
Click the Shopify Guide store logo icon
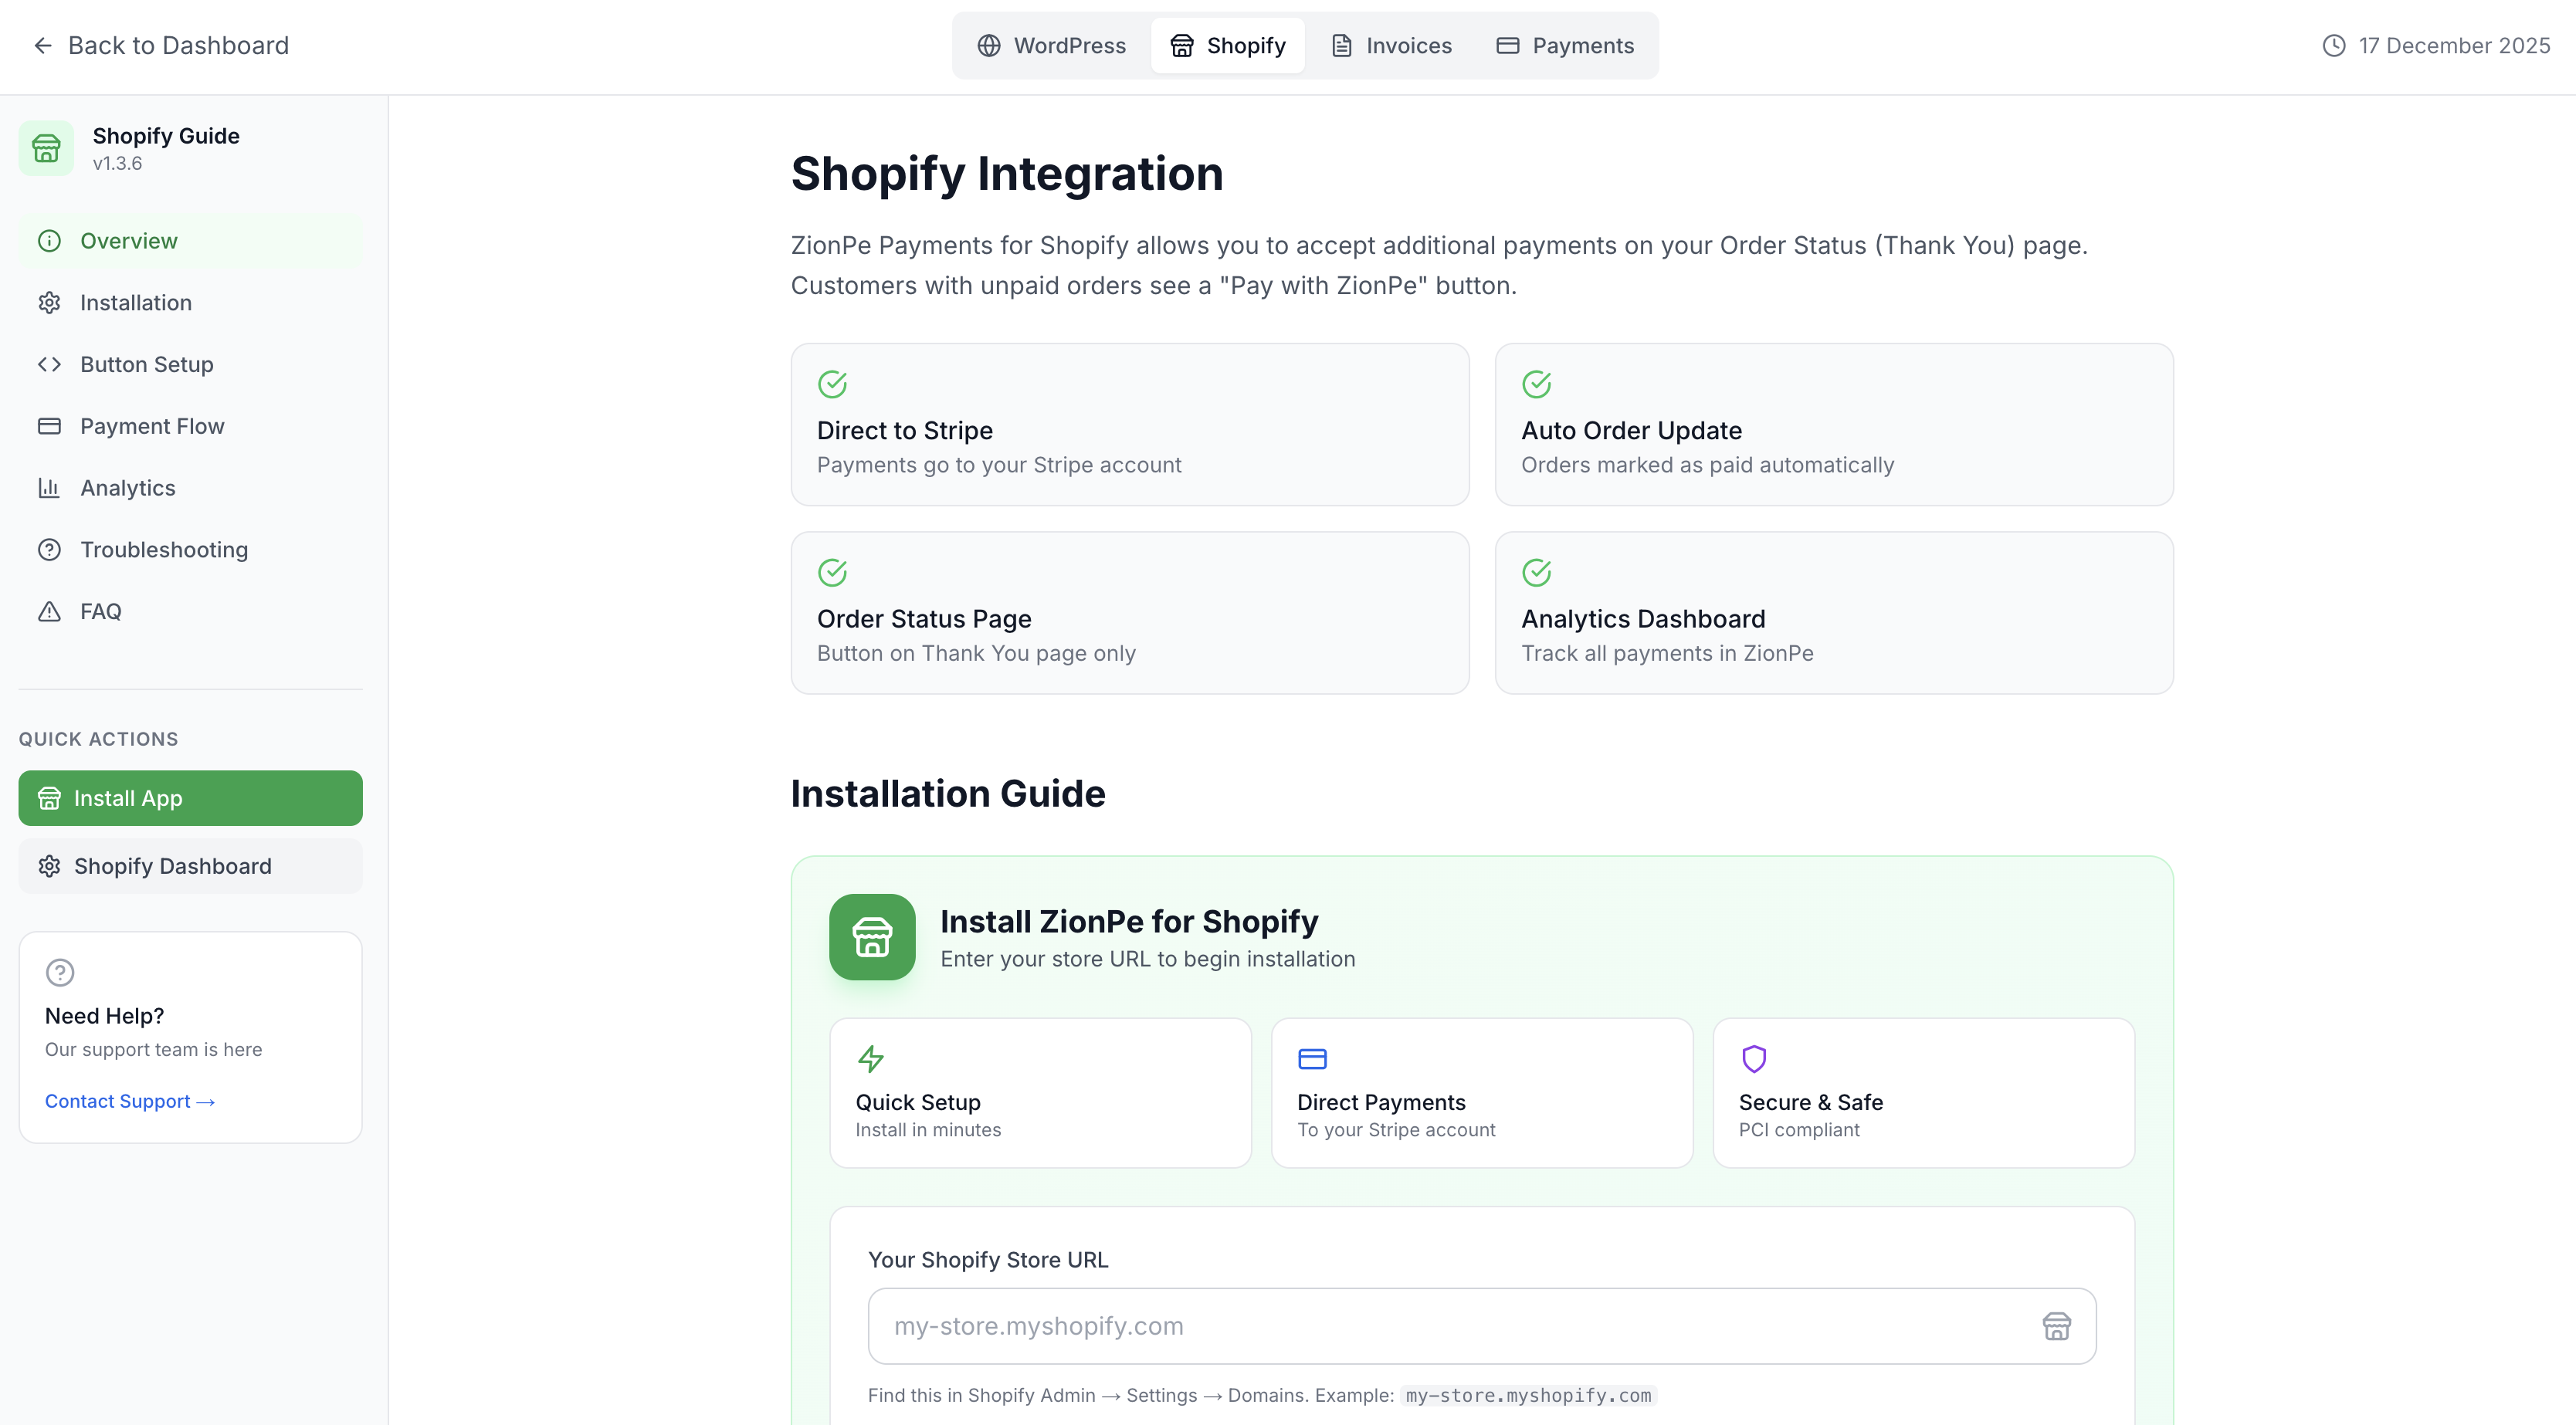[46, 148]
